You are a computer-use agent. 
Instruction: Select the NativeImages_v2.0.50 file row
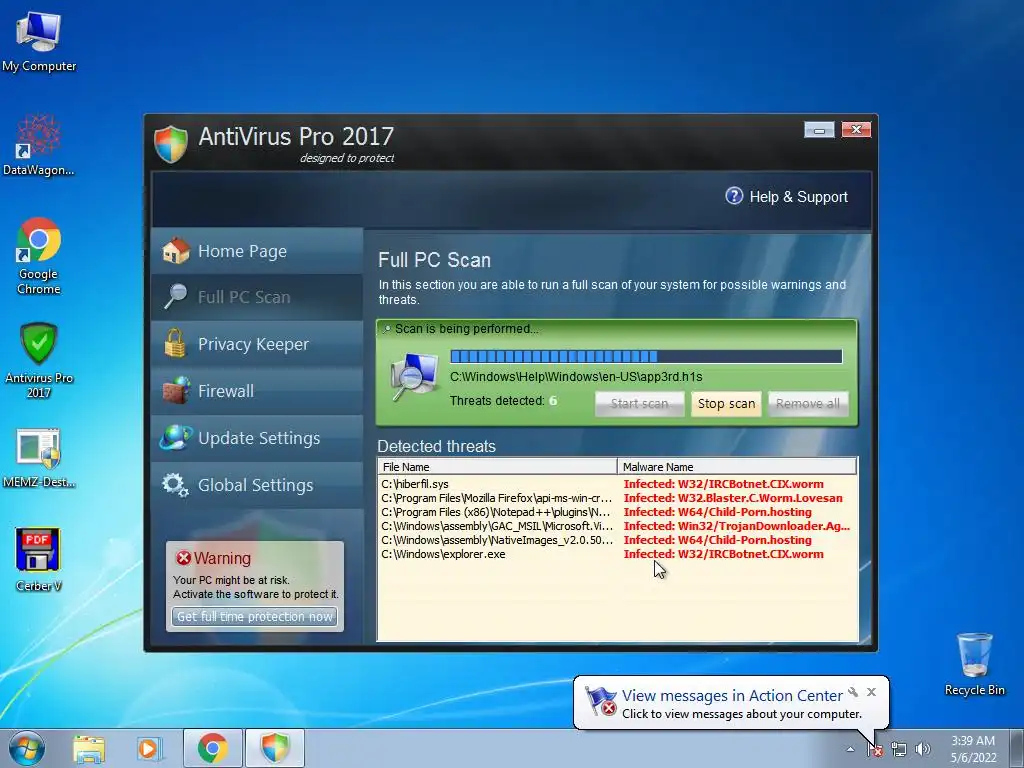tap(617, 540)
